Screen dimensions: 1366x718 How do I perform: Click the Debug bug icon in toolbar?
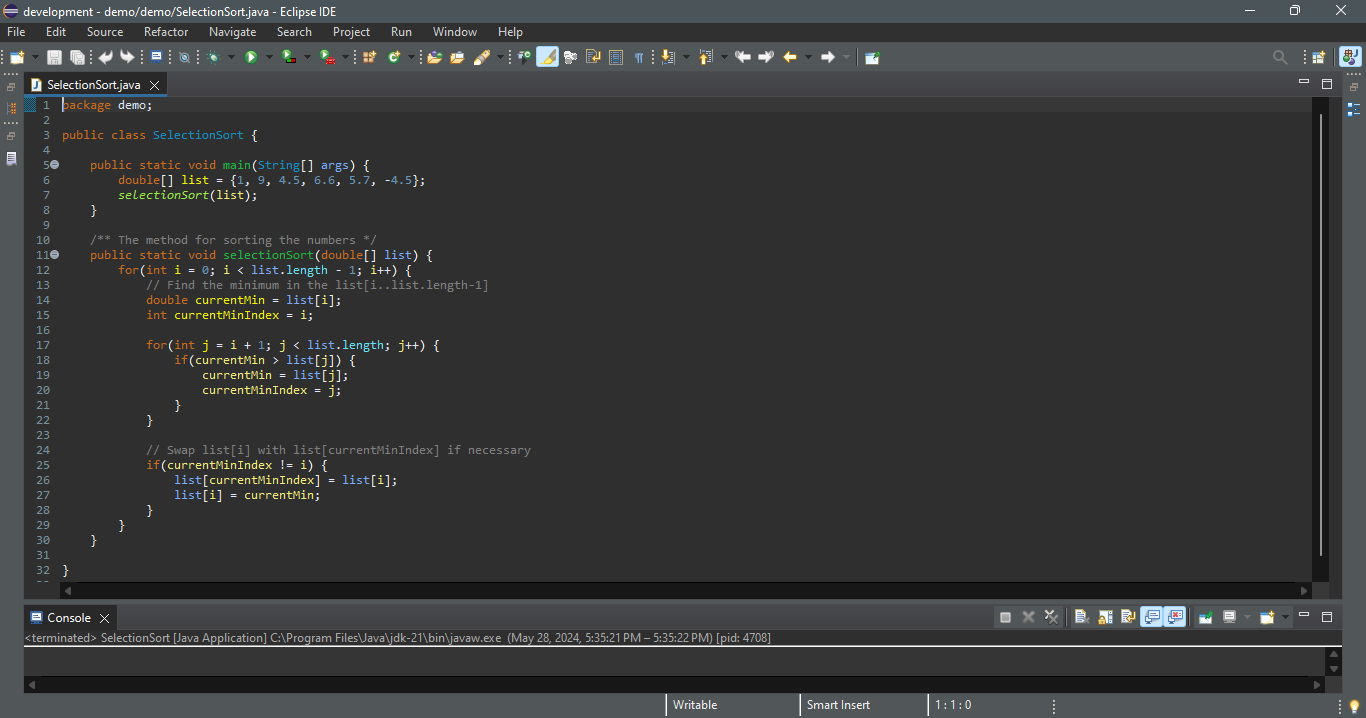[213, 58]
